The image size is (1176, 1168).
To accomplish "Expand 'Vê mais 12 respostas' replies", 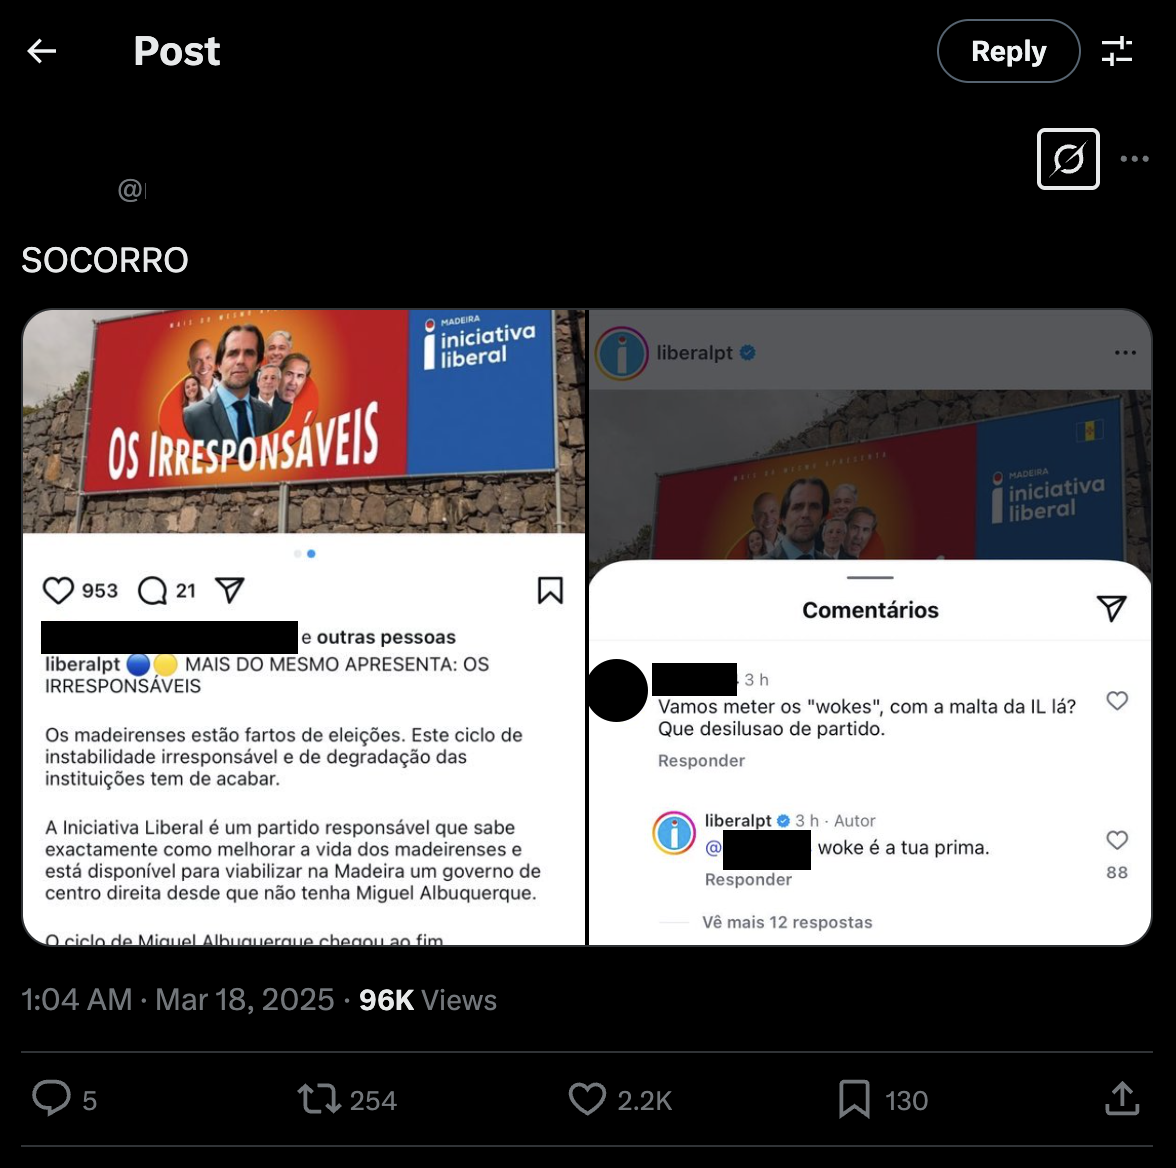I will [787, 922].
